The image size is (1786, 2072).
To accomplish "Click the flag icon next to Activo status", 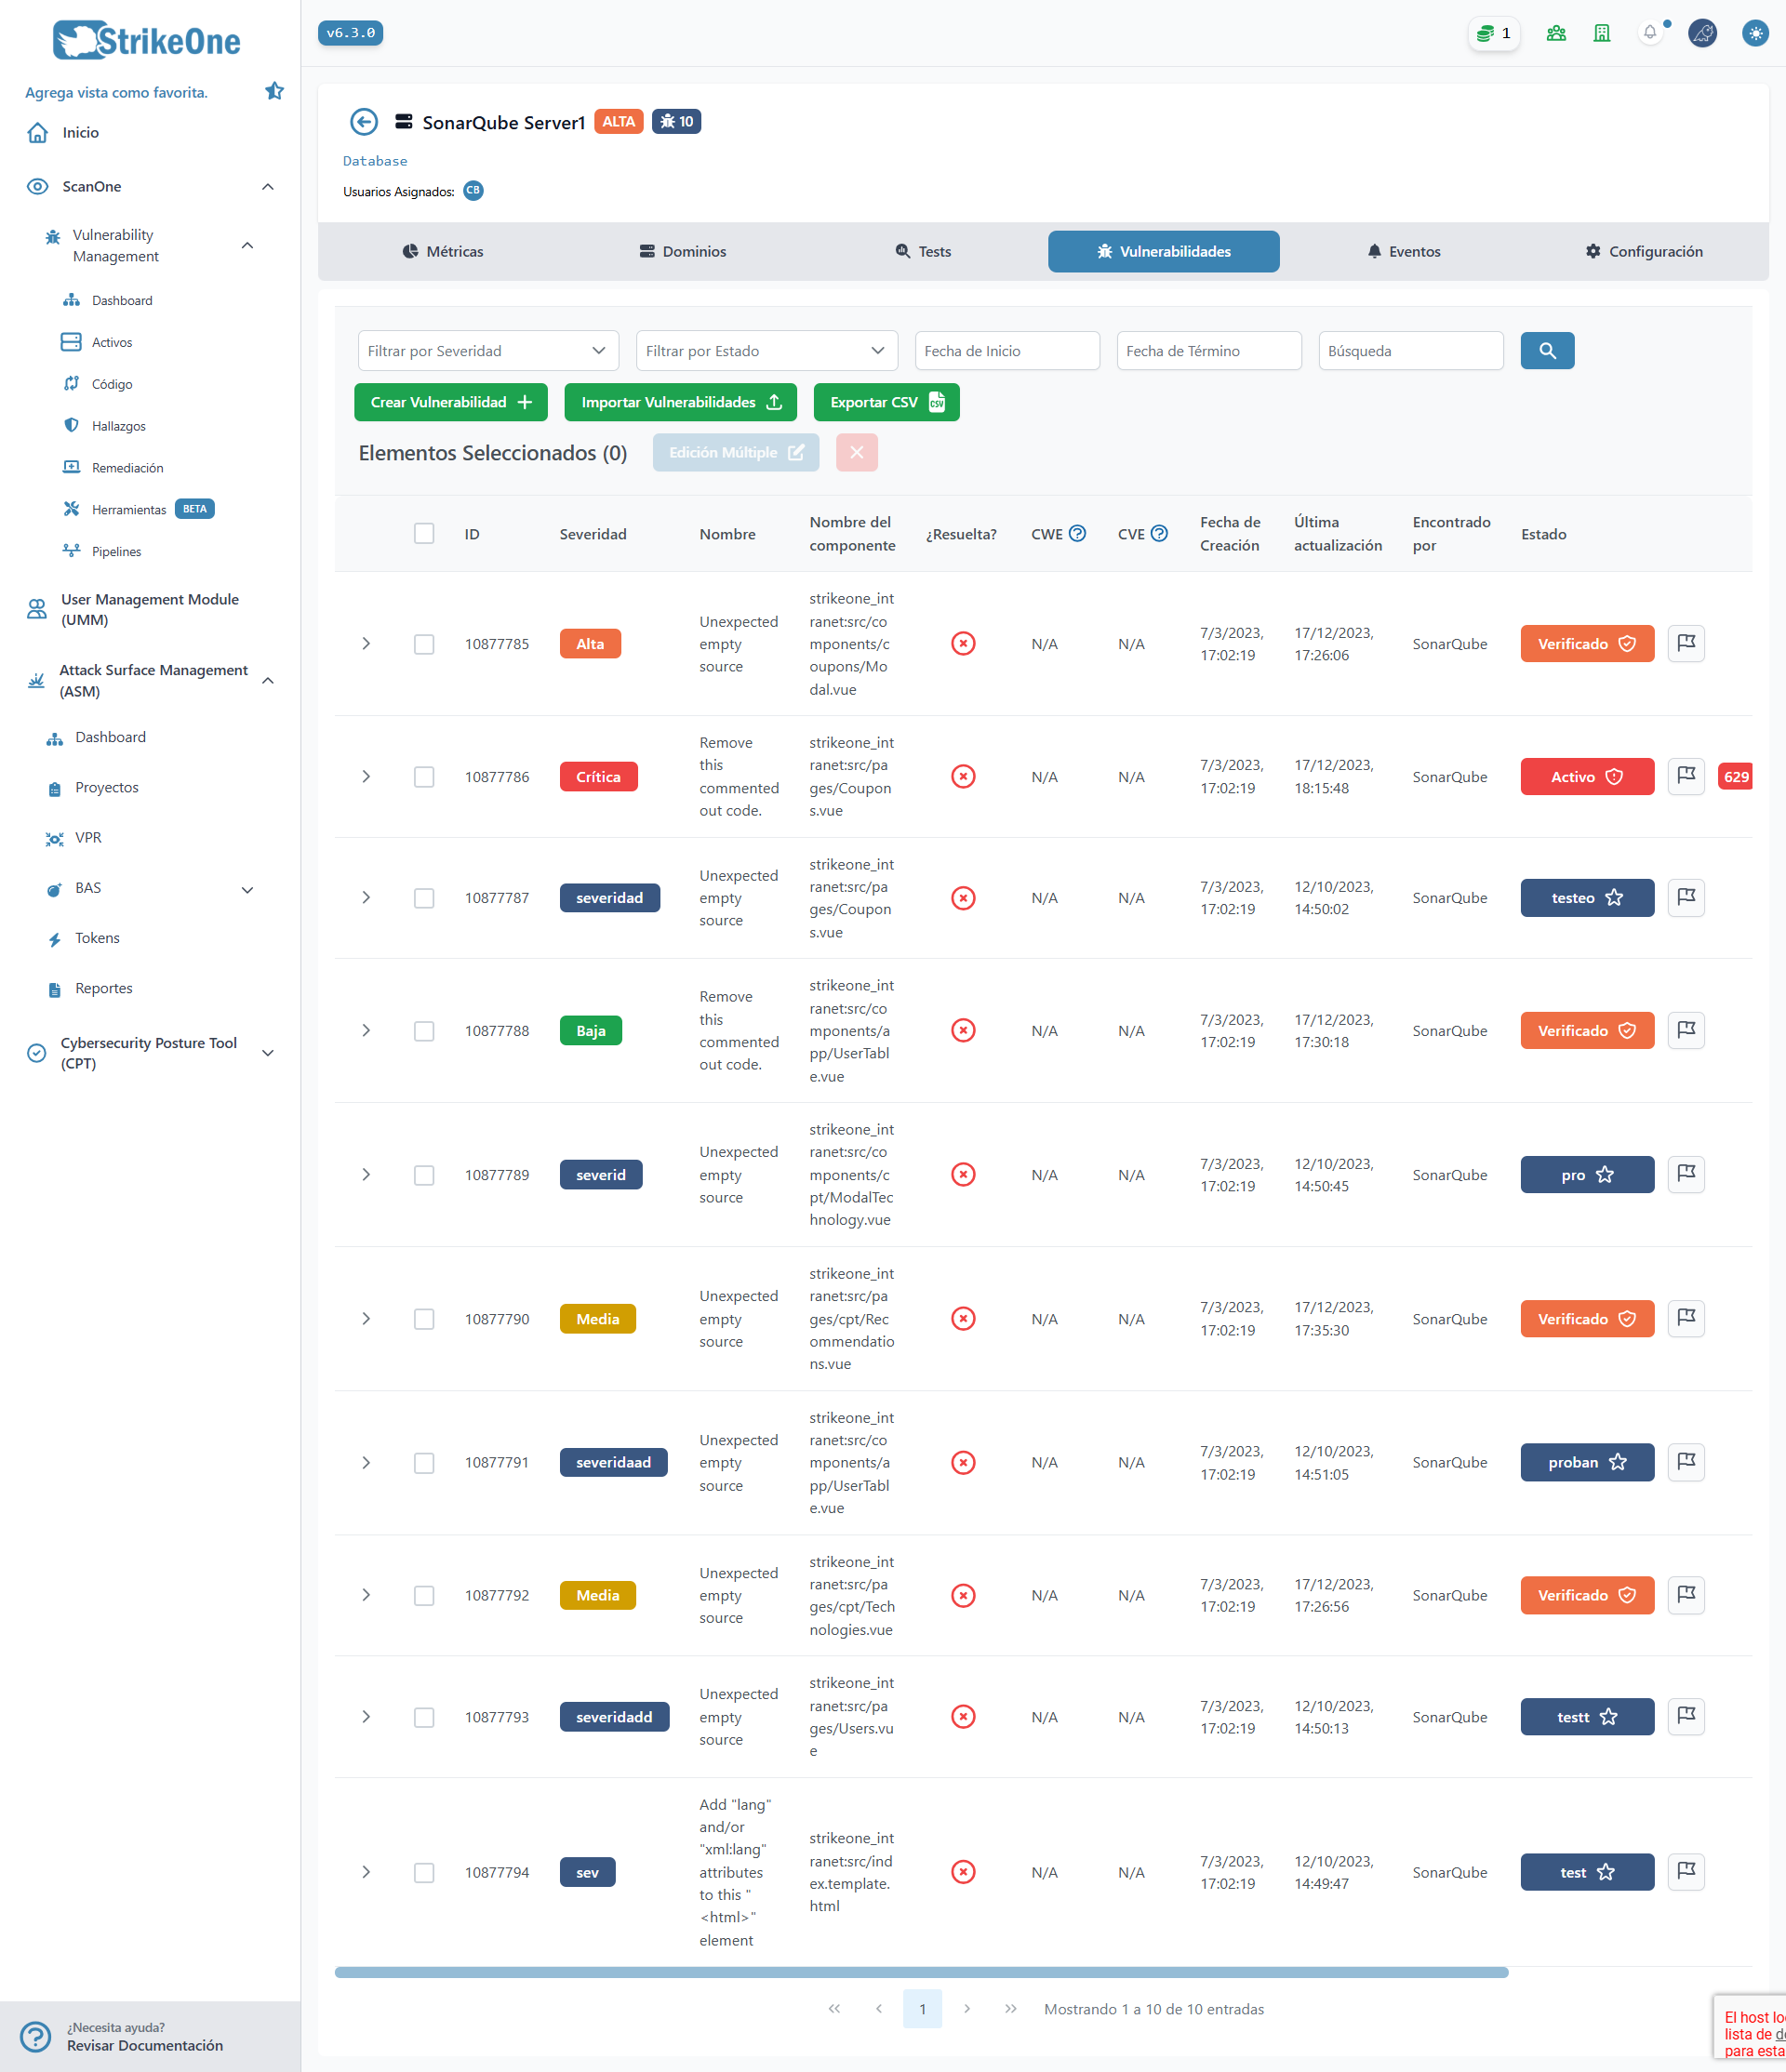I will coord(1686,776).
